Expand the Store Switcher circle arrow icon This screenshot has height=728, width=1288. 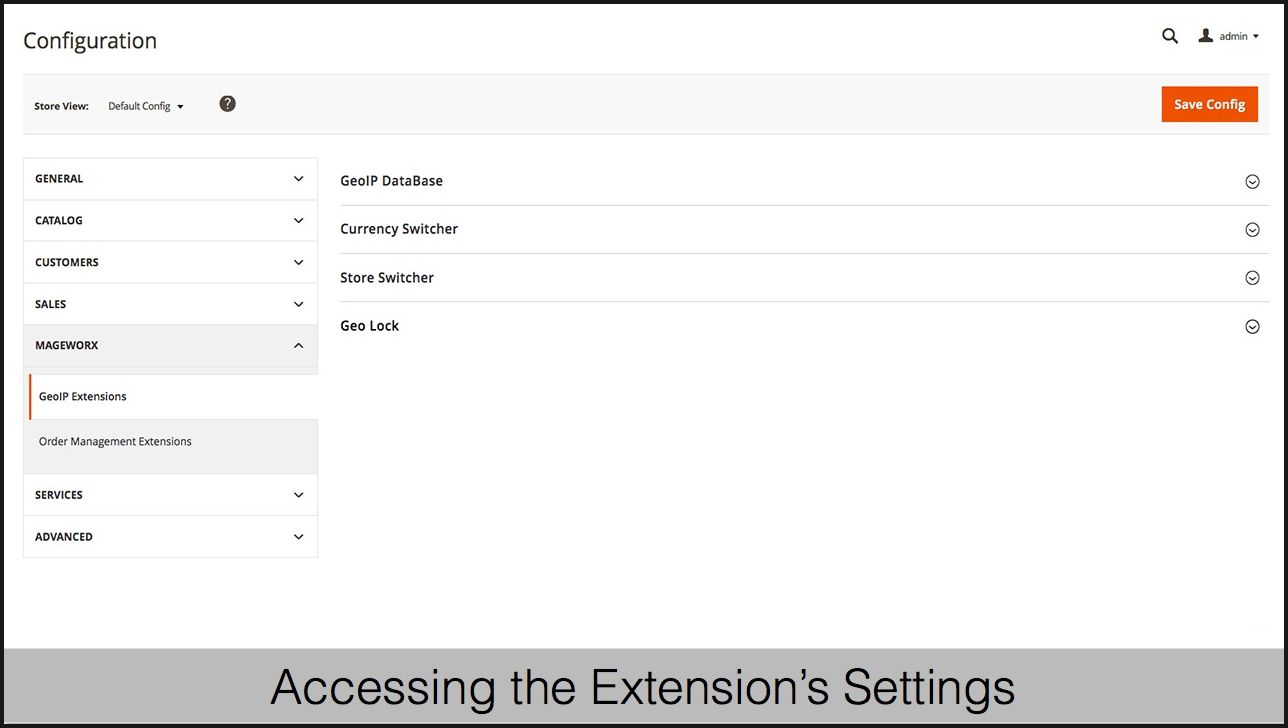1252,278
